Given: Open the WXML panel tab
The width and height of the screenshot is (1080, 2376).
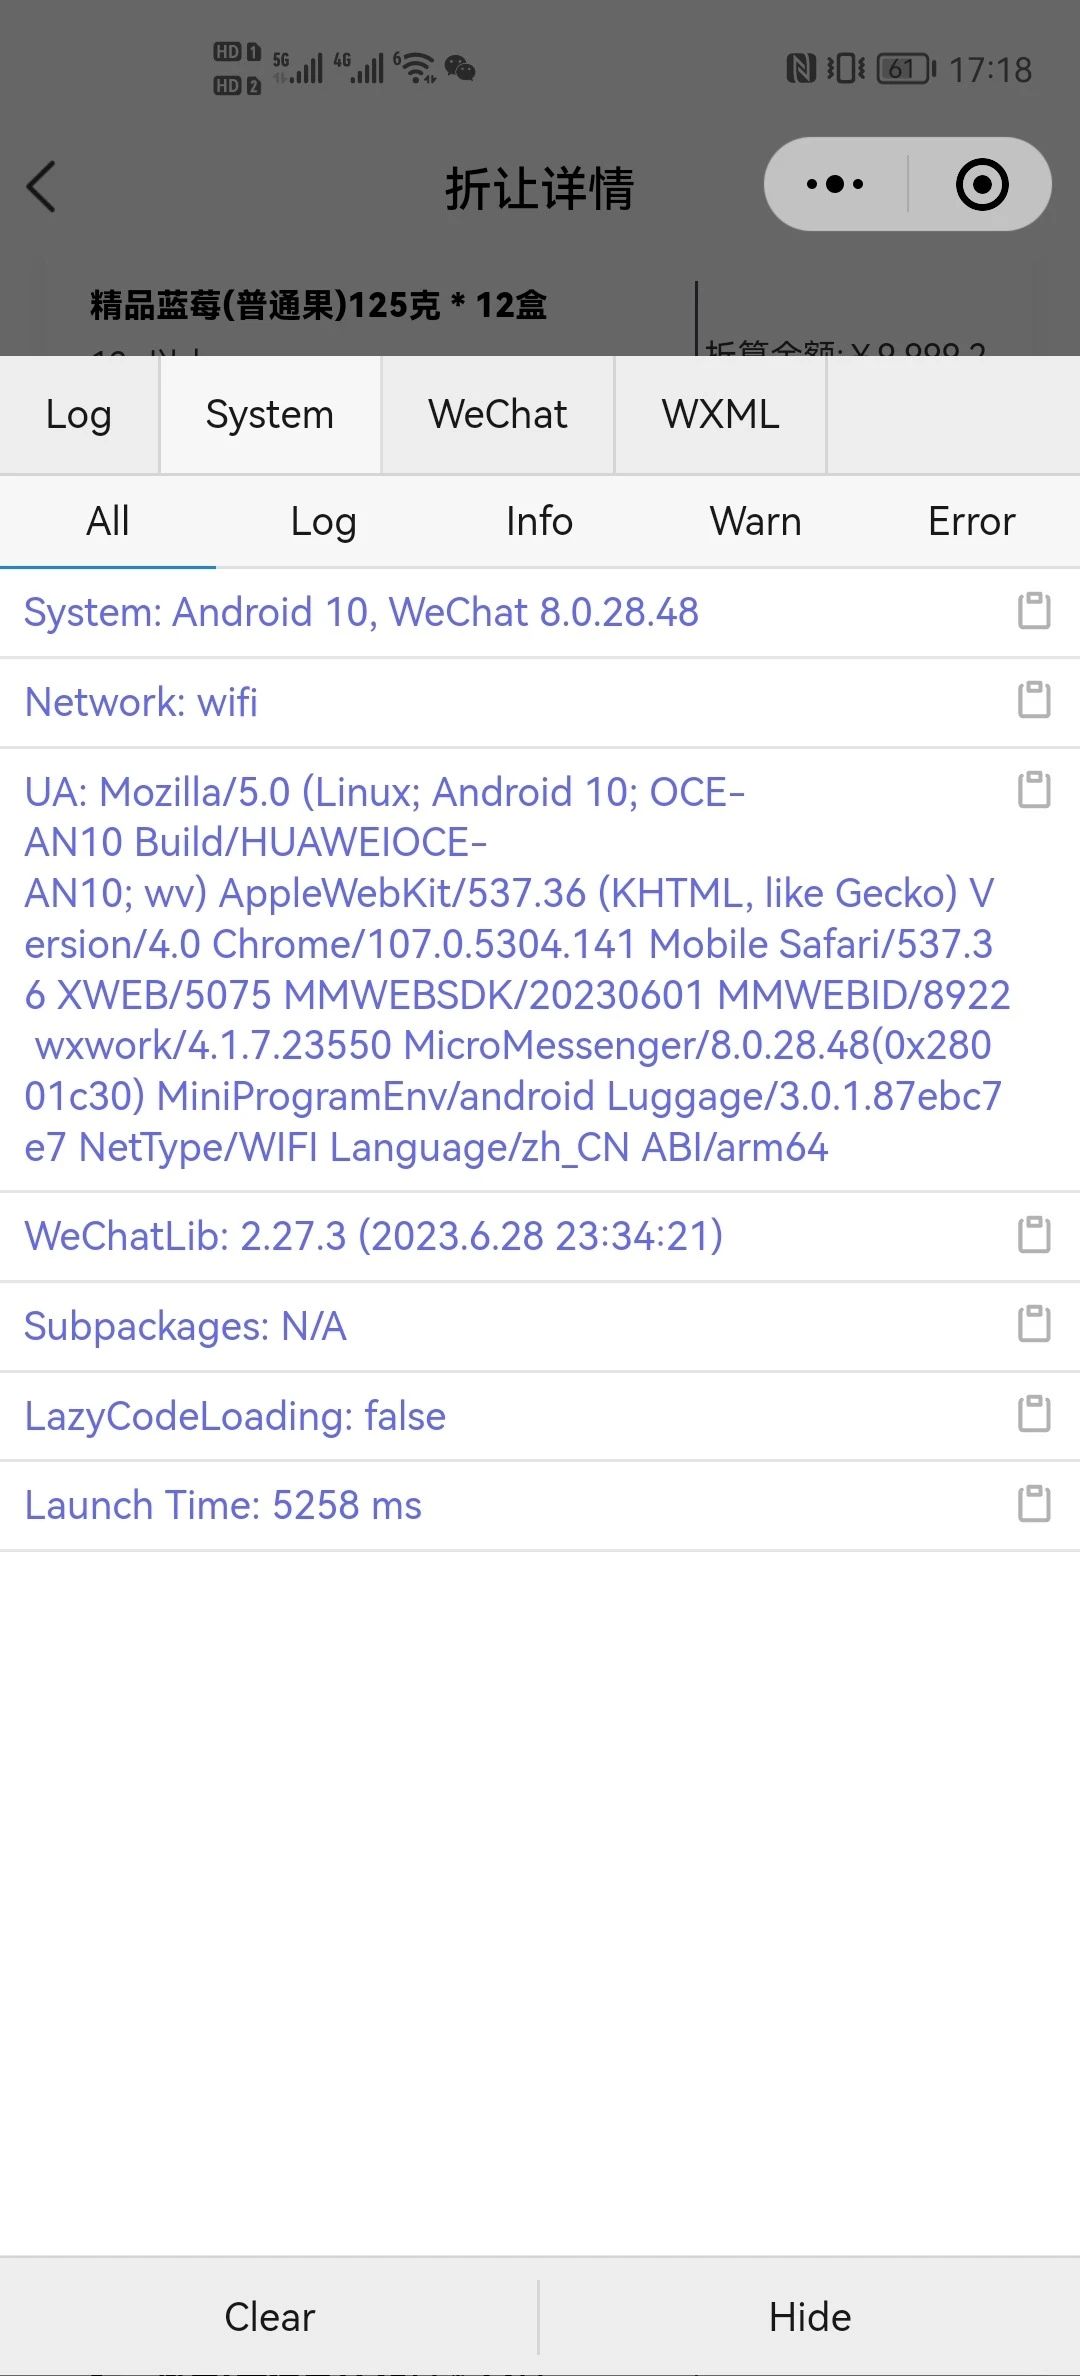Looking at the screenshot, I should click(721, 415).
